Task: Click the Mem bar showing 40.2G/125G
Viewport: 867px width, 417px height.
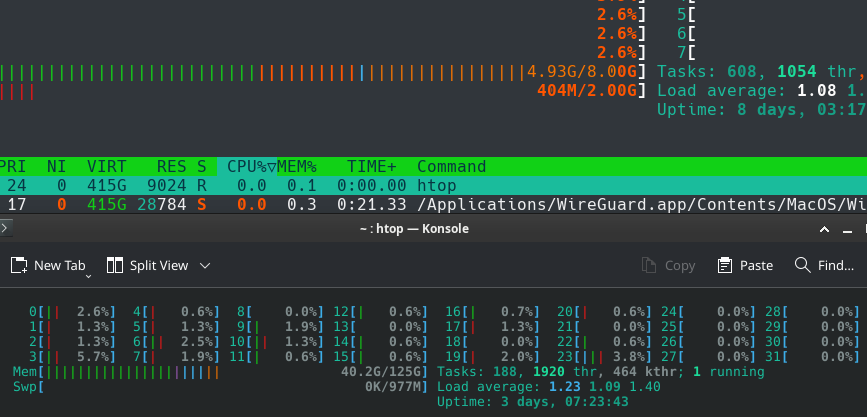Action: click(x=221, y=372)
